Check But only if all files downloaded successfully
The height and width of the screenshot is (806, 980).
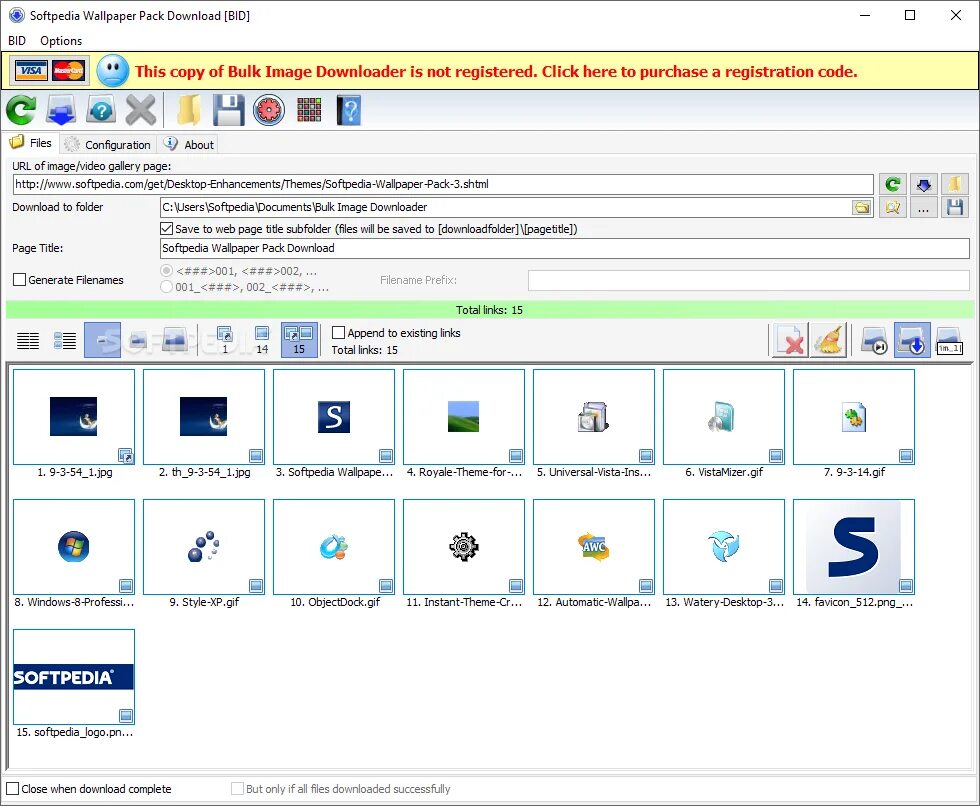point(238,789)
